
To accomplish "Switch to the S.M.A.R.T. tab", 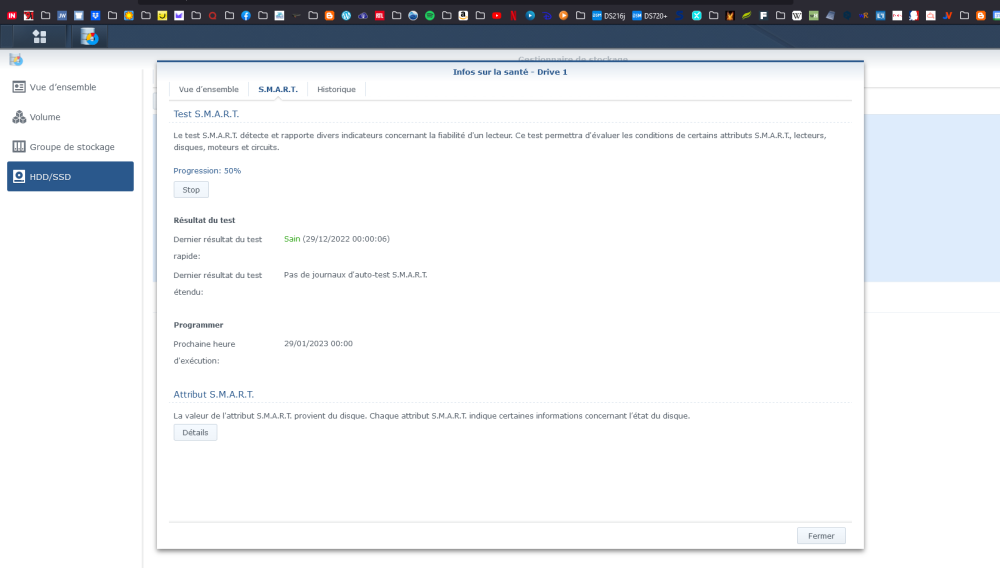I will [278, 89].
